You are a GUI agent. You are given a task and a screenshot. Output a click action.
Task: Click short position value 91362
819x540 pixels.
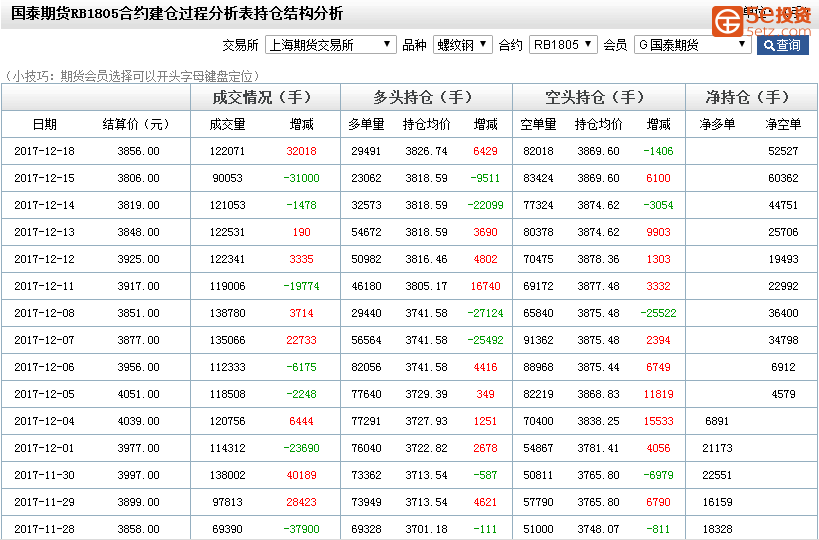(x=539, y=340)
